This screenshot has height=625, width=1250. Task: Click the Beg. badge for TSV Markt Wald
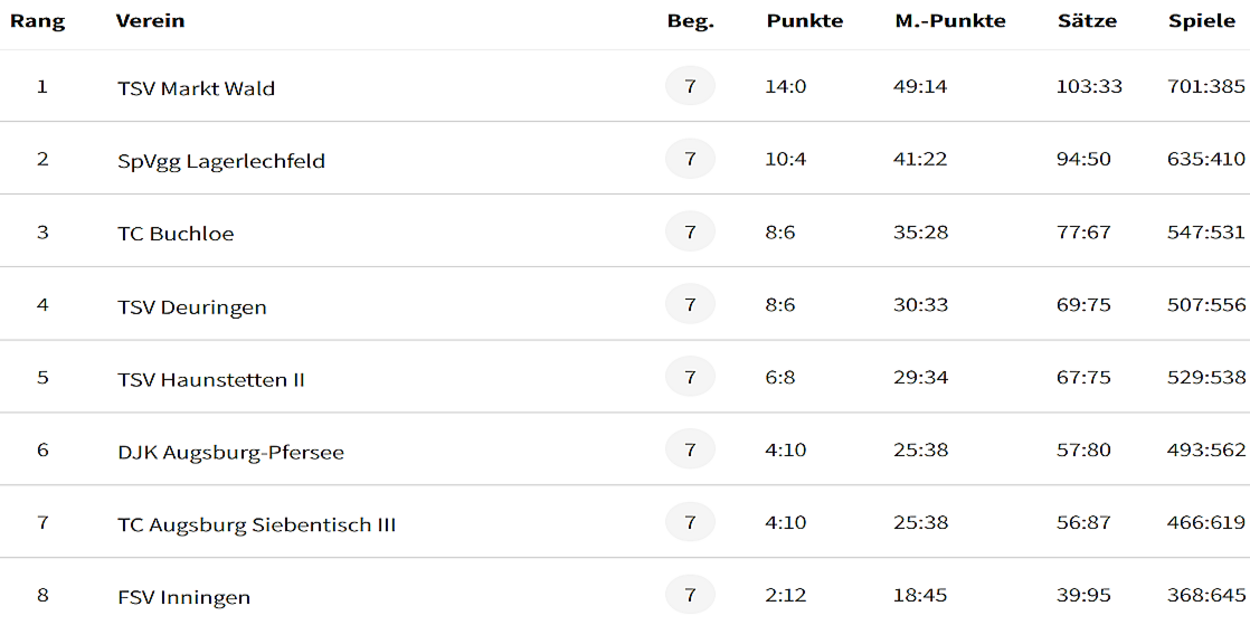point(690,87)
